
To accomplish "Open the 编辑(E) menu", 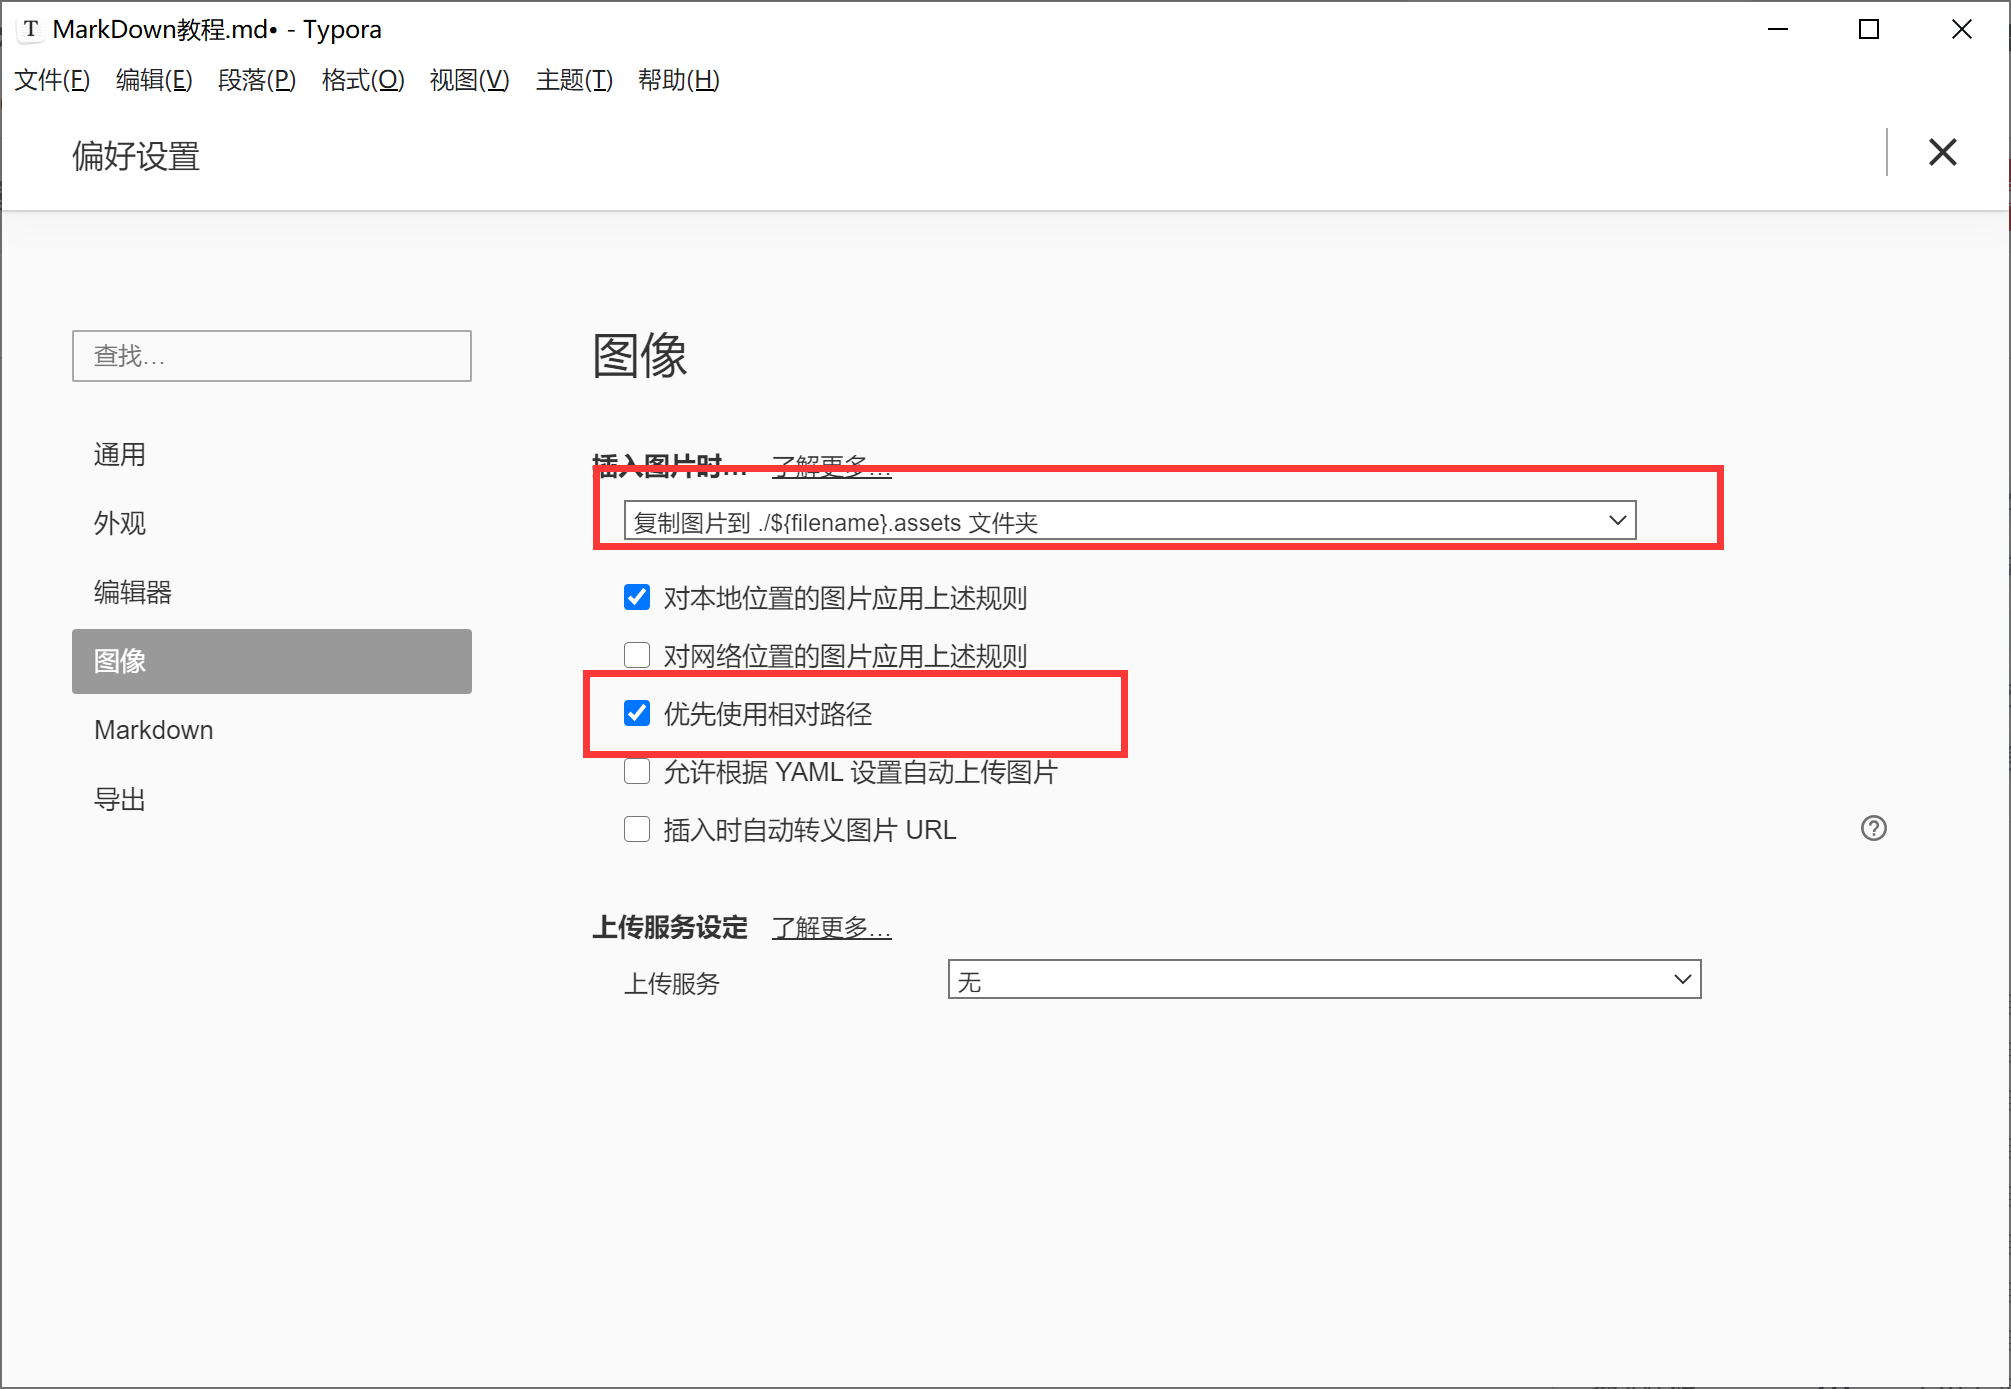I will point(154,80).
